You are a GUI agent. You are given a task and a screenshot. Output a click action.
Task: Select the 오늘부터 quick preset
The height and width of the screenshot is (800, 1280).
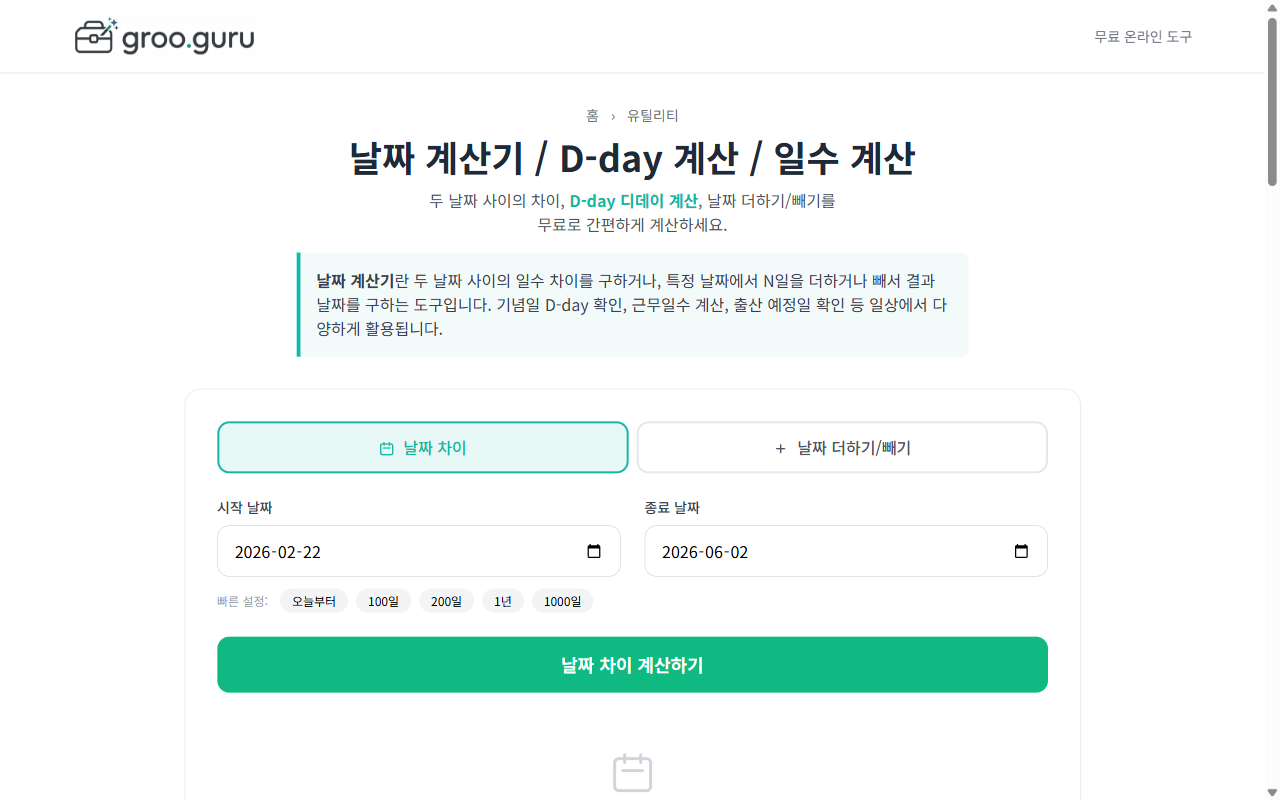(313, 601)
